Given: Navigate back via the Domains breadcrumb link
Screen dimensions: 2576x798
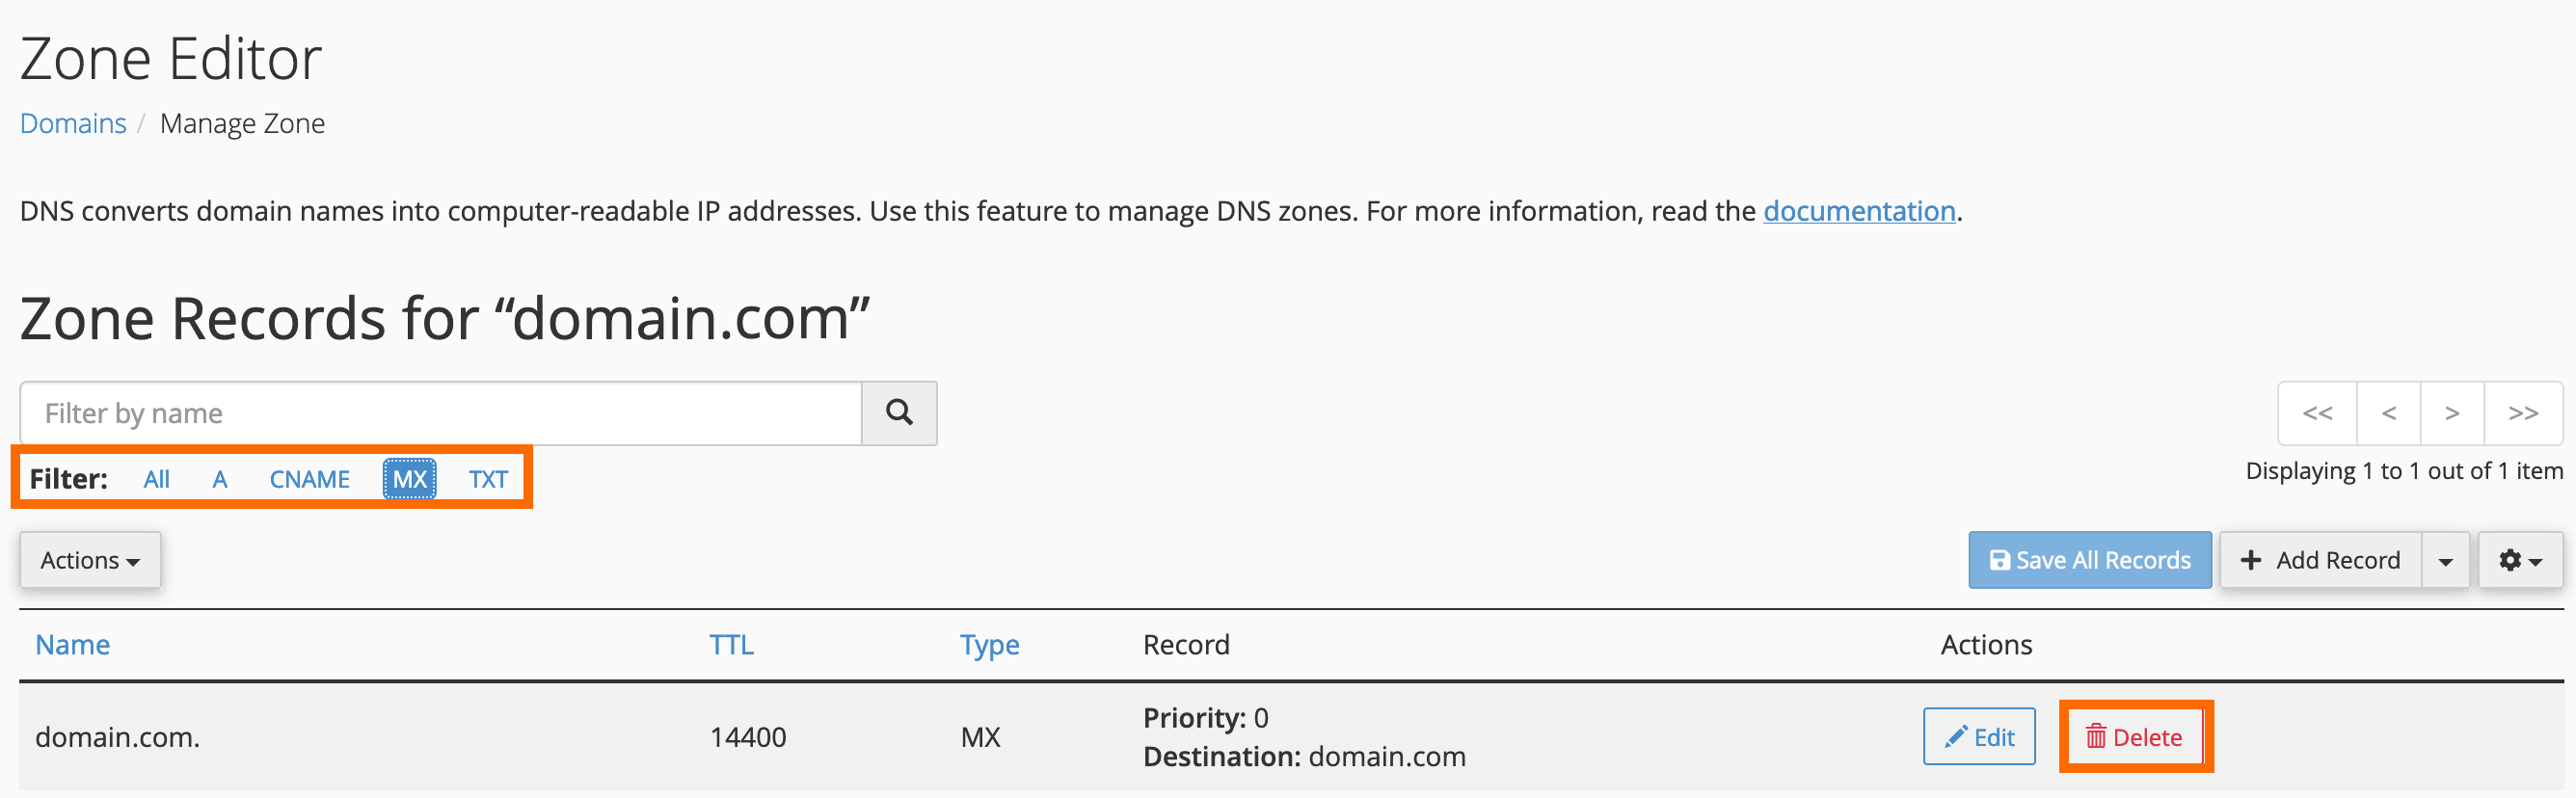Looking at the screenshot, I should point(72,122).
